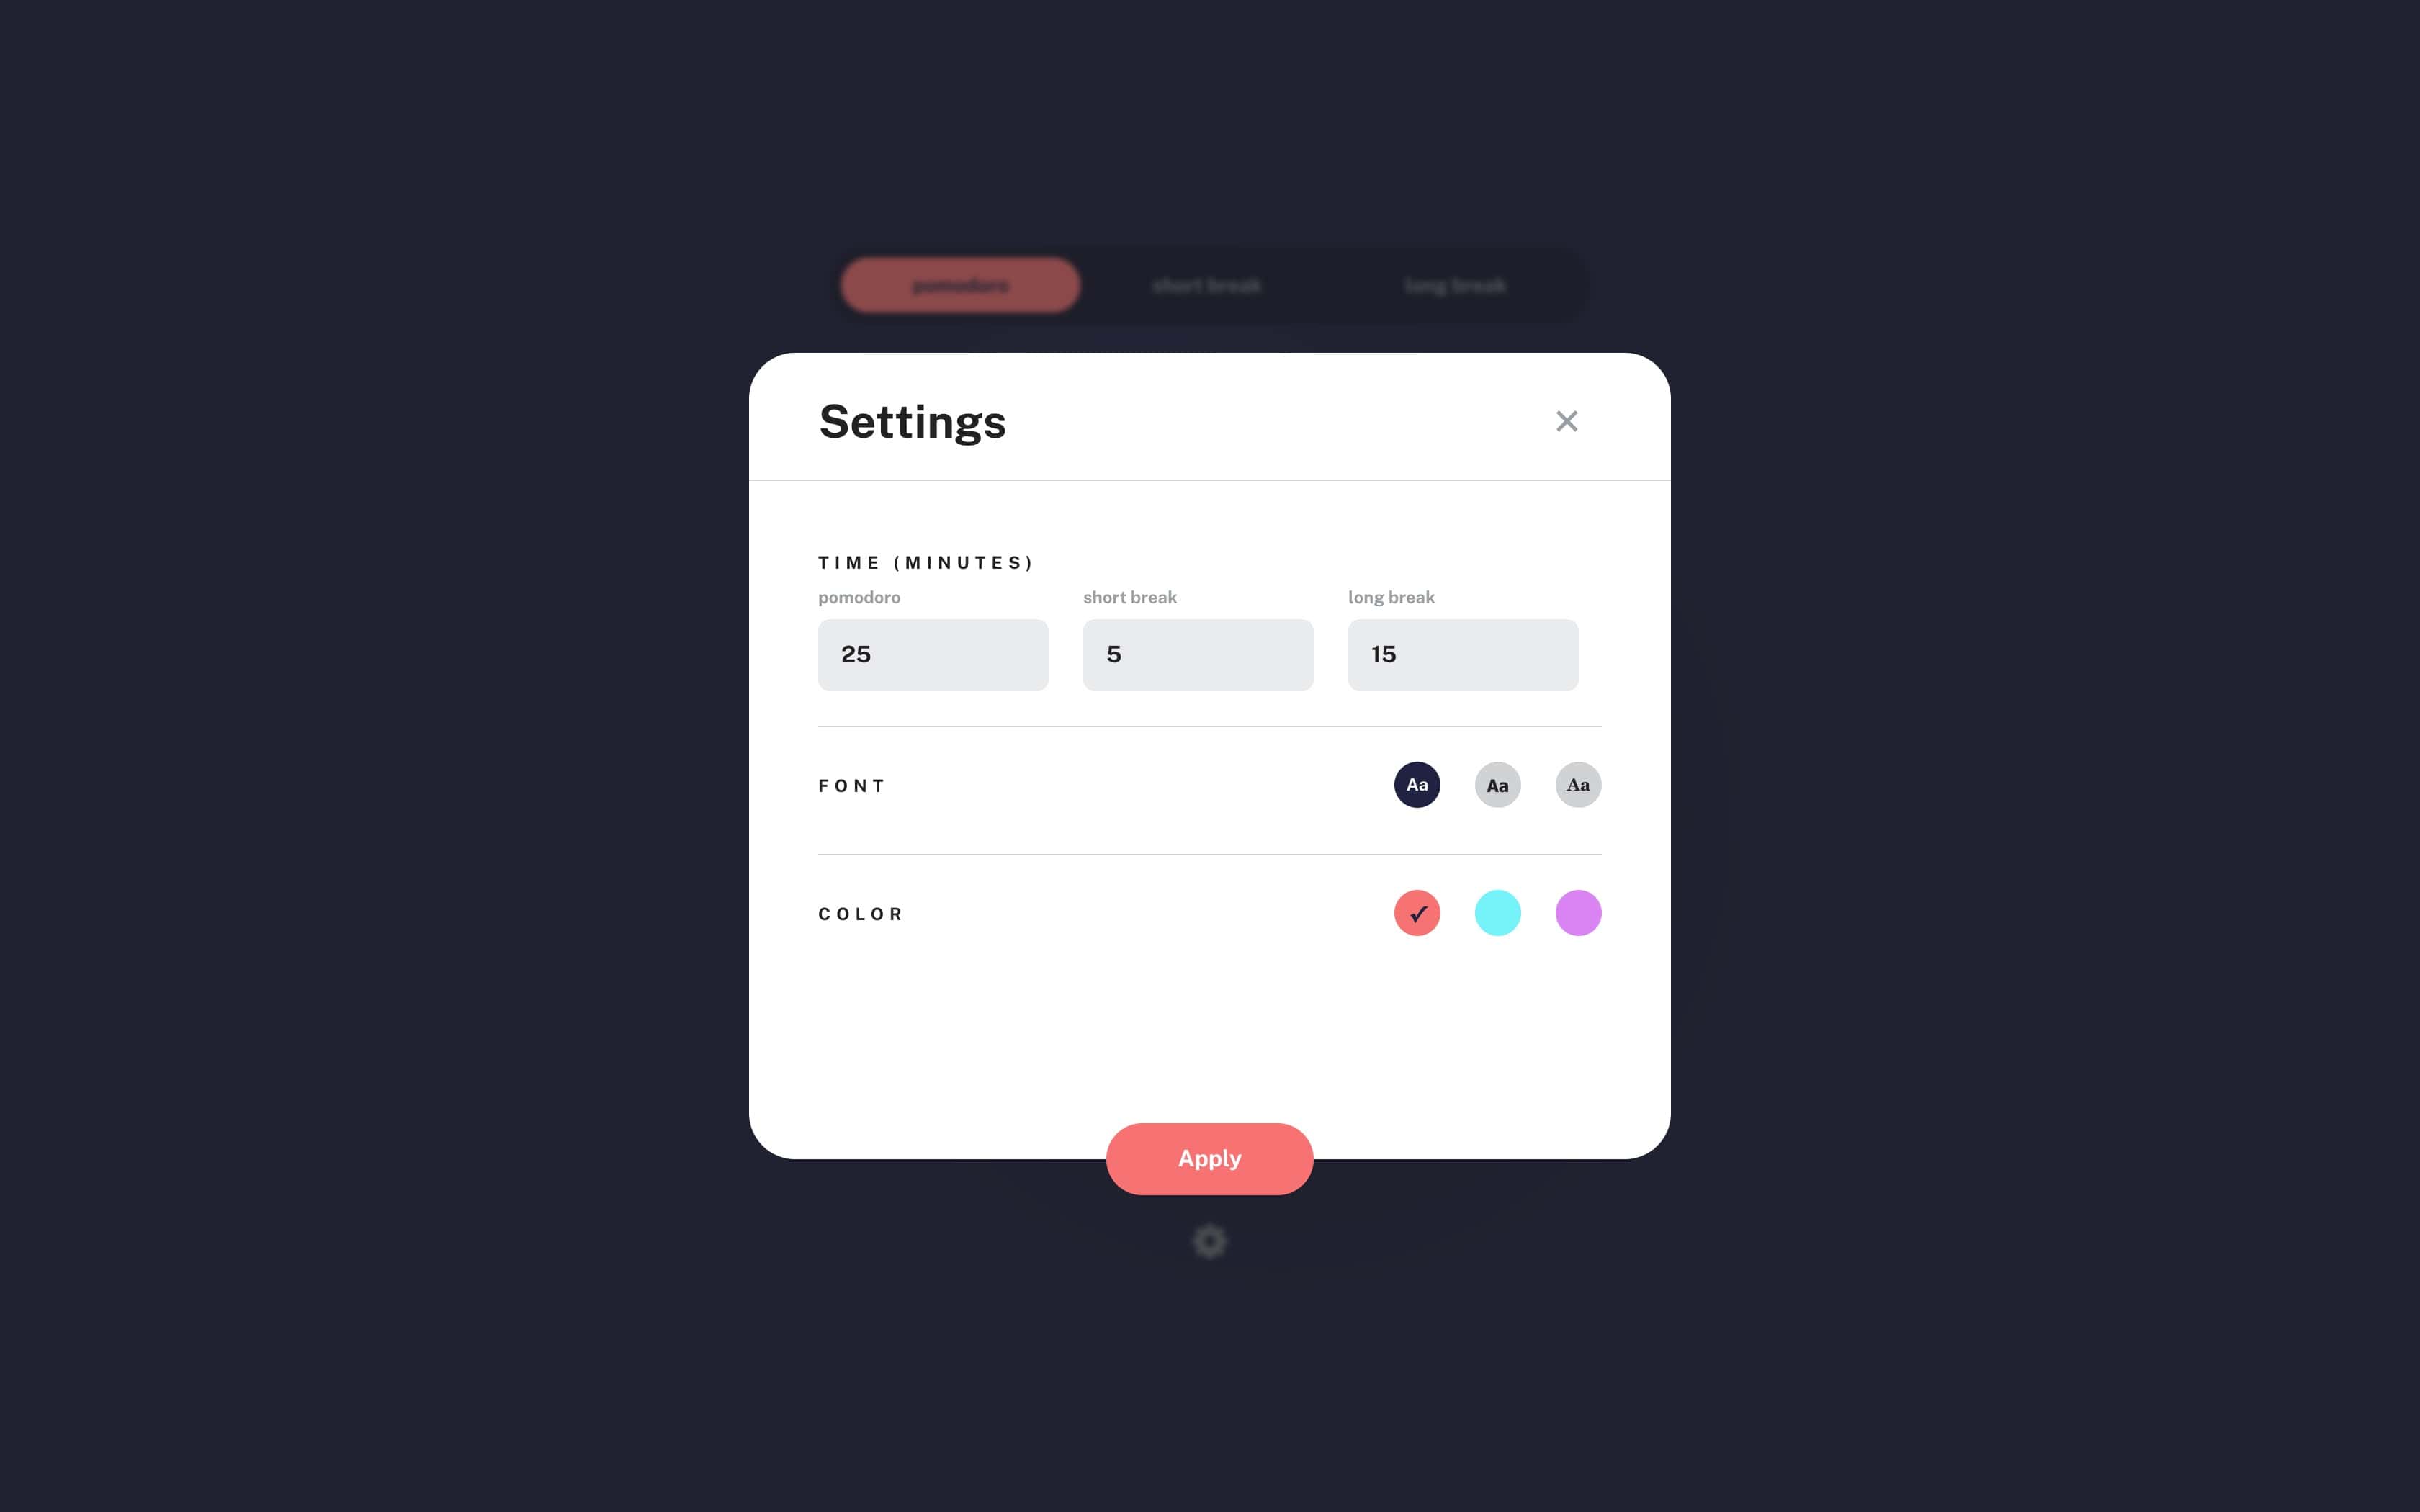The width and height of the screenshot is (2420, 1512).
Task: Edit the short break minutes input
Action: point(1197,653)
